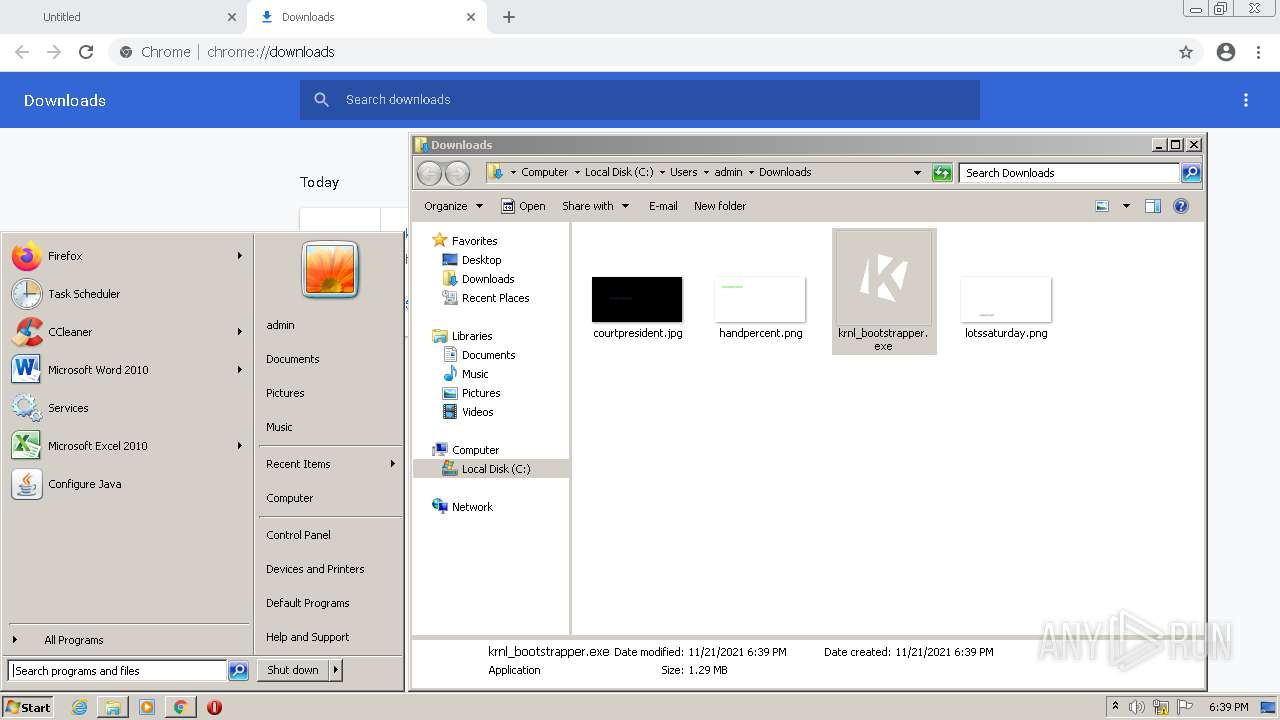Click the Explorer Forward navigation button
Screen dimensions: 1280x720
click(x=457, y=172)
